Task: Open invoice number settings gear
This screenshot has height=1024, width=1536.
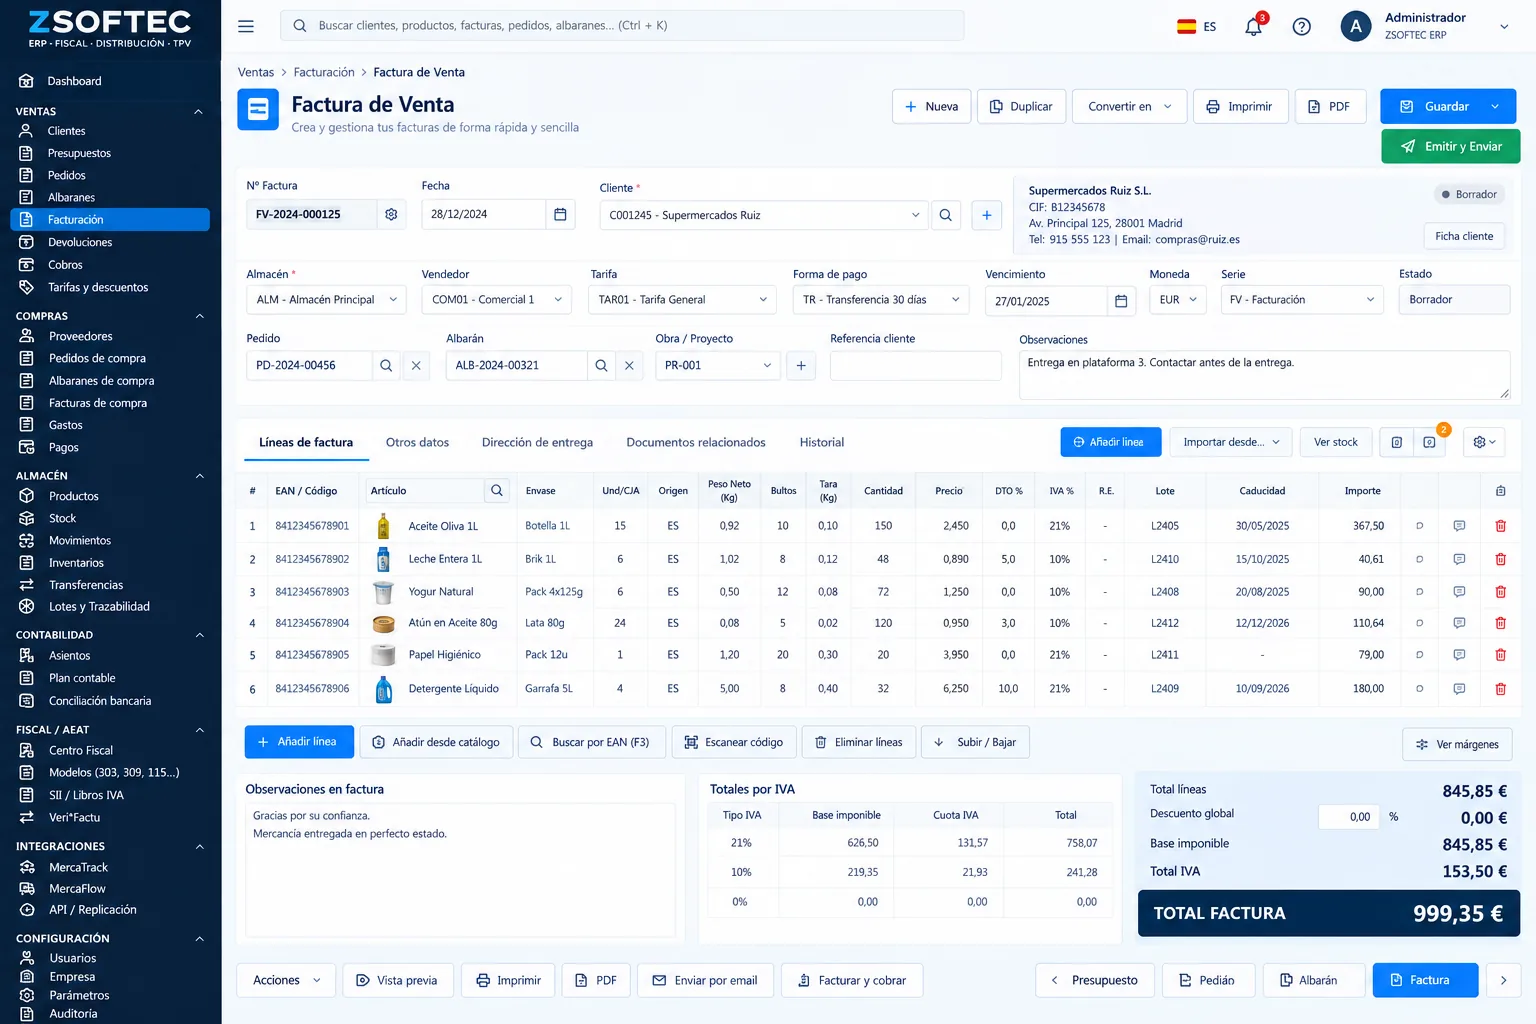Action: (x=391, y=214)
